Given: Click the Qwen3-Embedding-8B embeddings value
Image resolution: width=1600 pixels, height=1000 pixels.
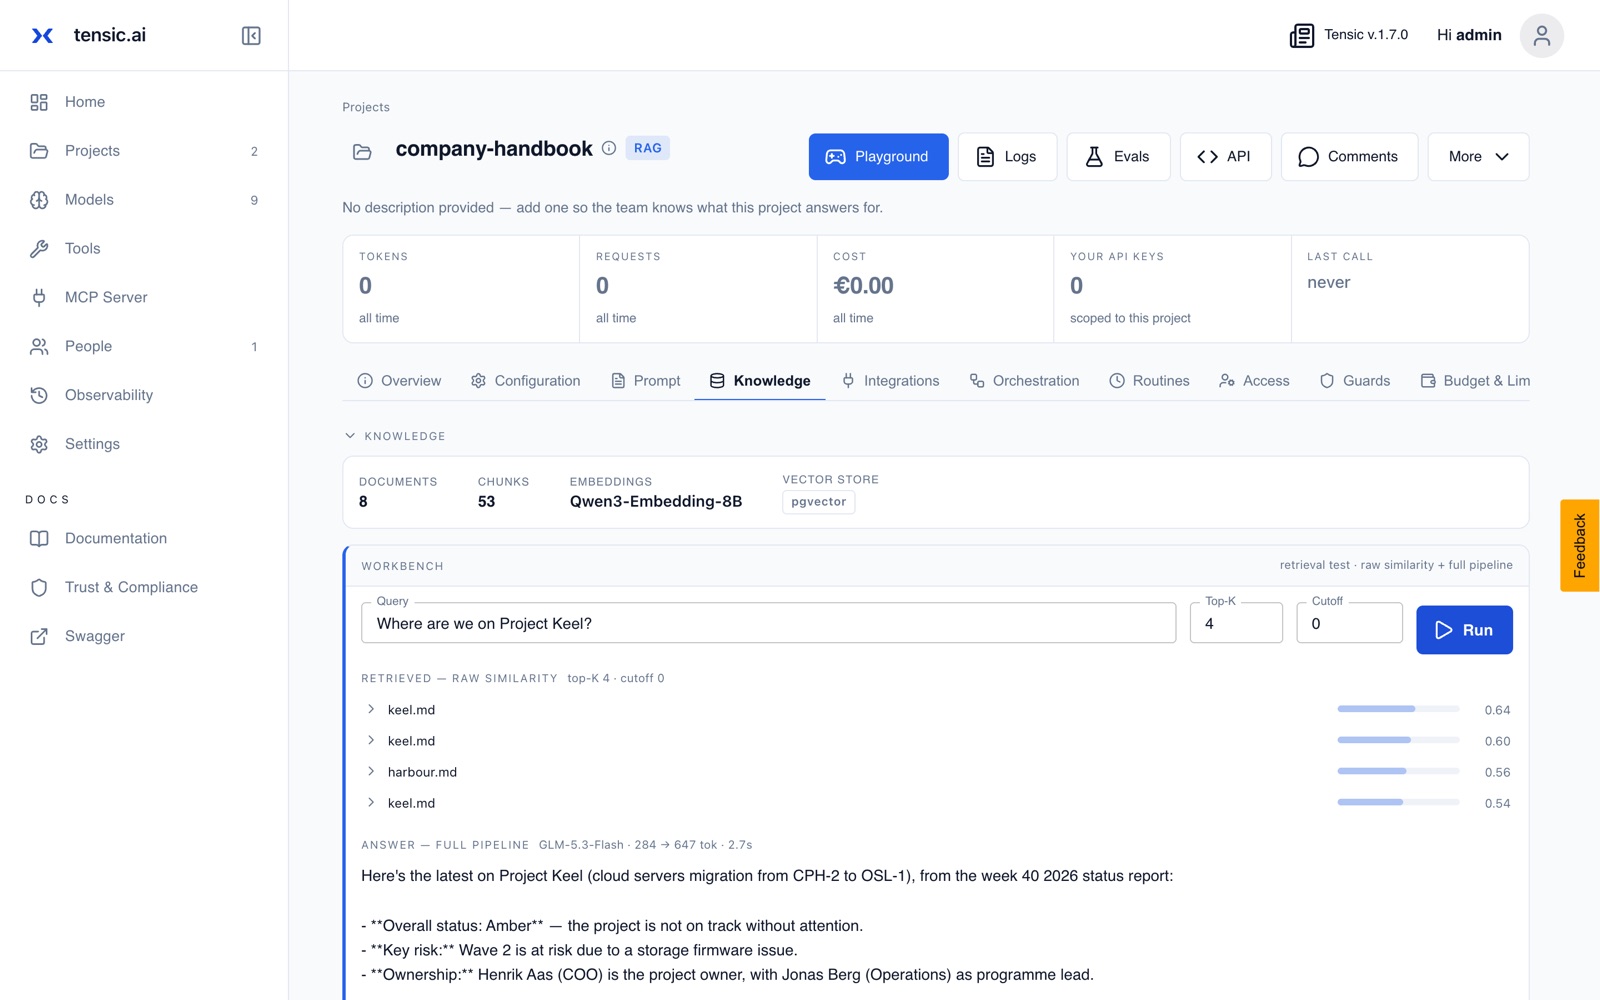Looking at the screenshot, I should point(656,502).
